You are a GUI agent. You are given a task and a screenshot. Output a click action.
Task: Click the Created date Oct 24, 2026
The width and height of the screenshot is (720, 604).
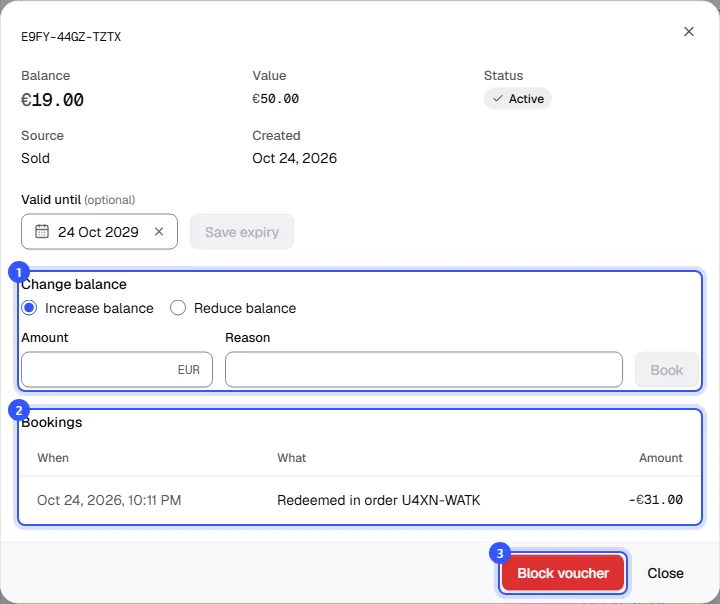(294, 158)
